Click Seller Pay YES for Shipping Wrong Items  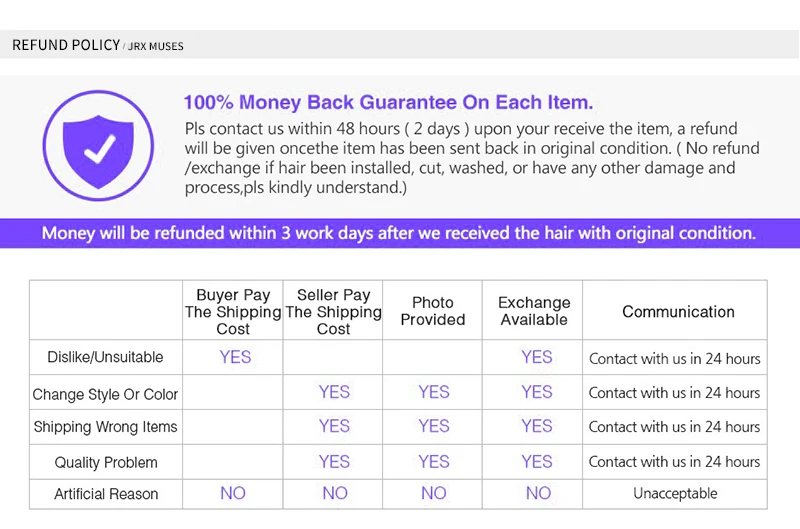pos(334,426)
